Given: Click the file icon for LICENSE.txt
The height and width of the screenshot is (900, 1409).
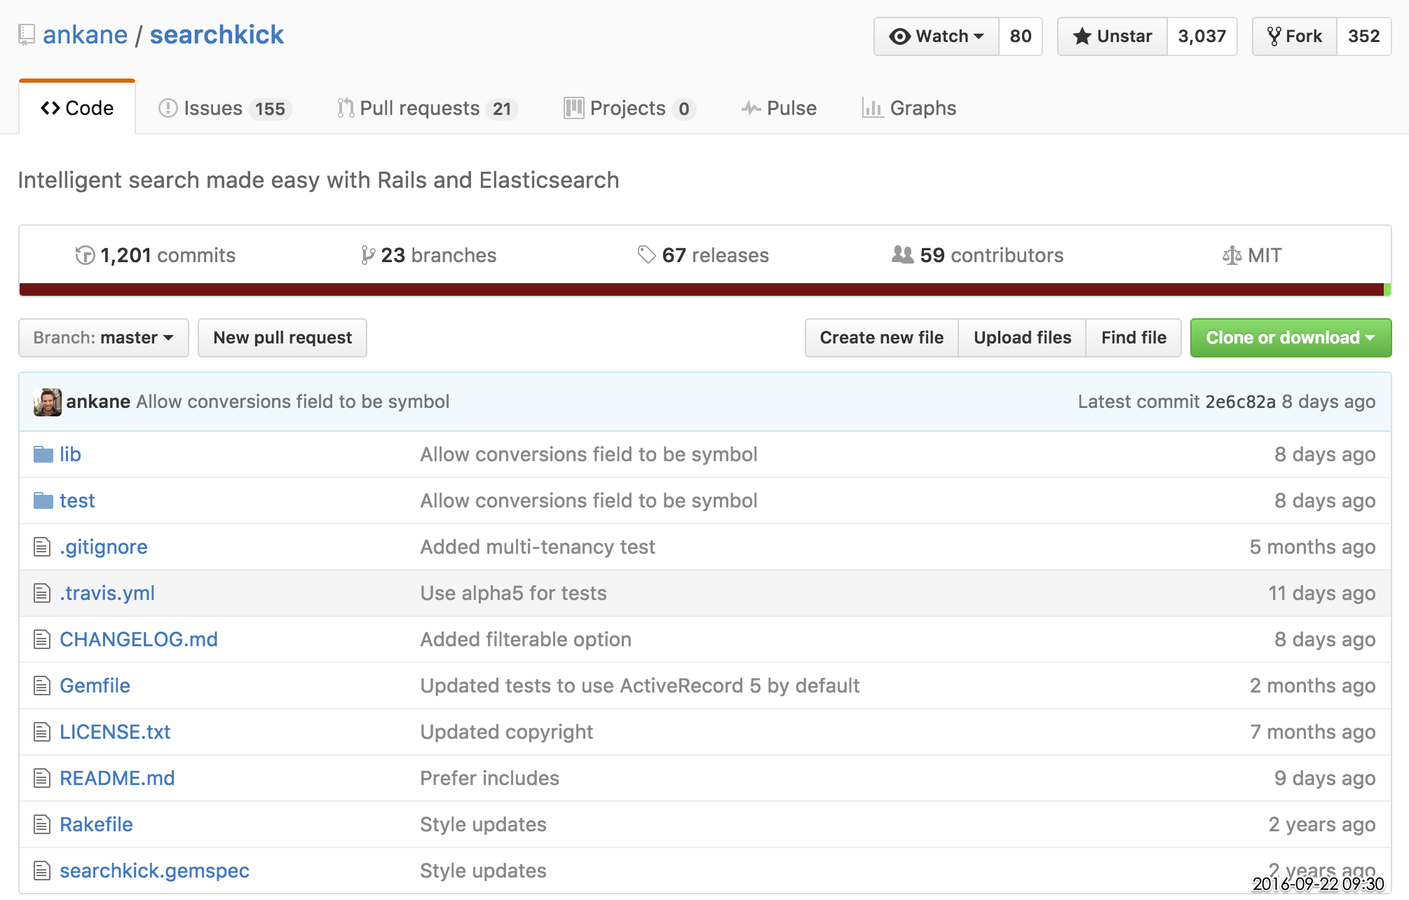Looking at the screenshot, I should [x=42, y=732].
